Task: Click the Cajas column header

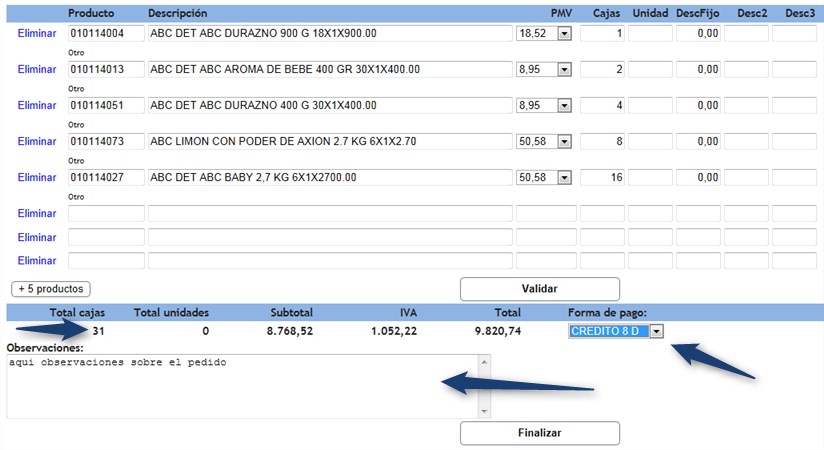Action: tap(606, 13)
